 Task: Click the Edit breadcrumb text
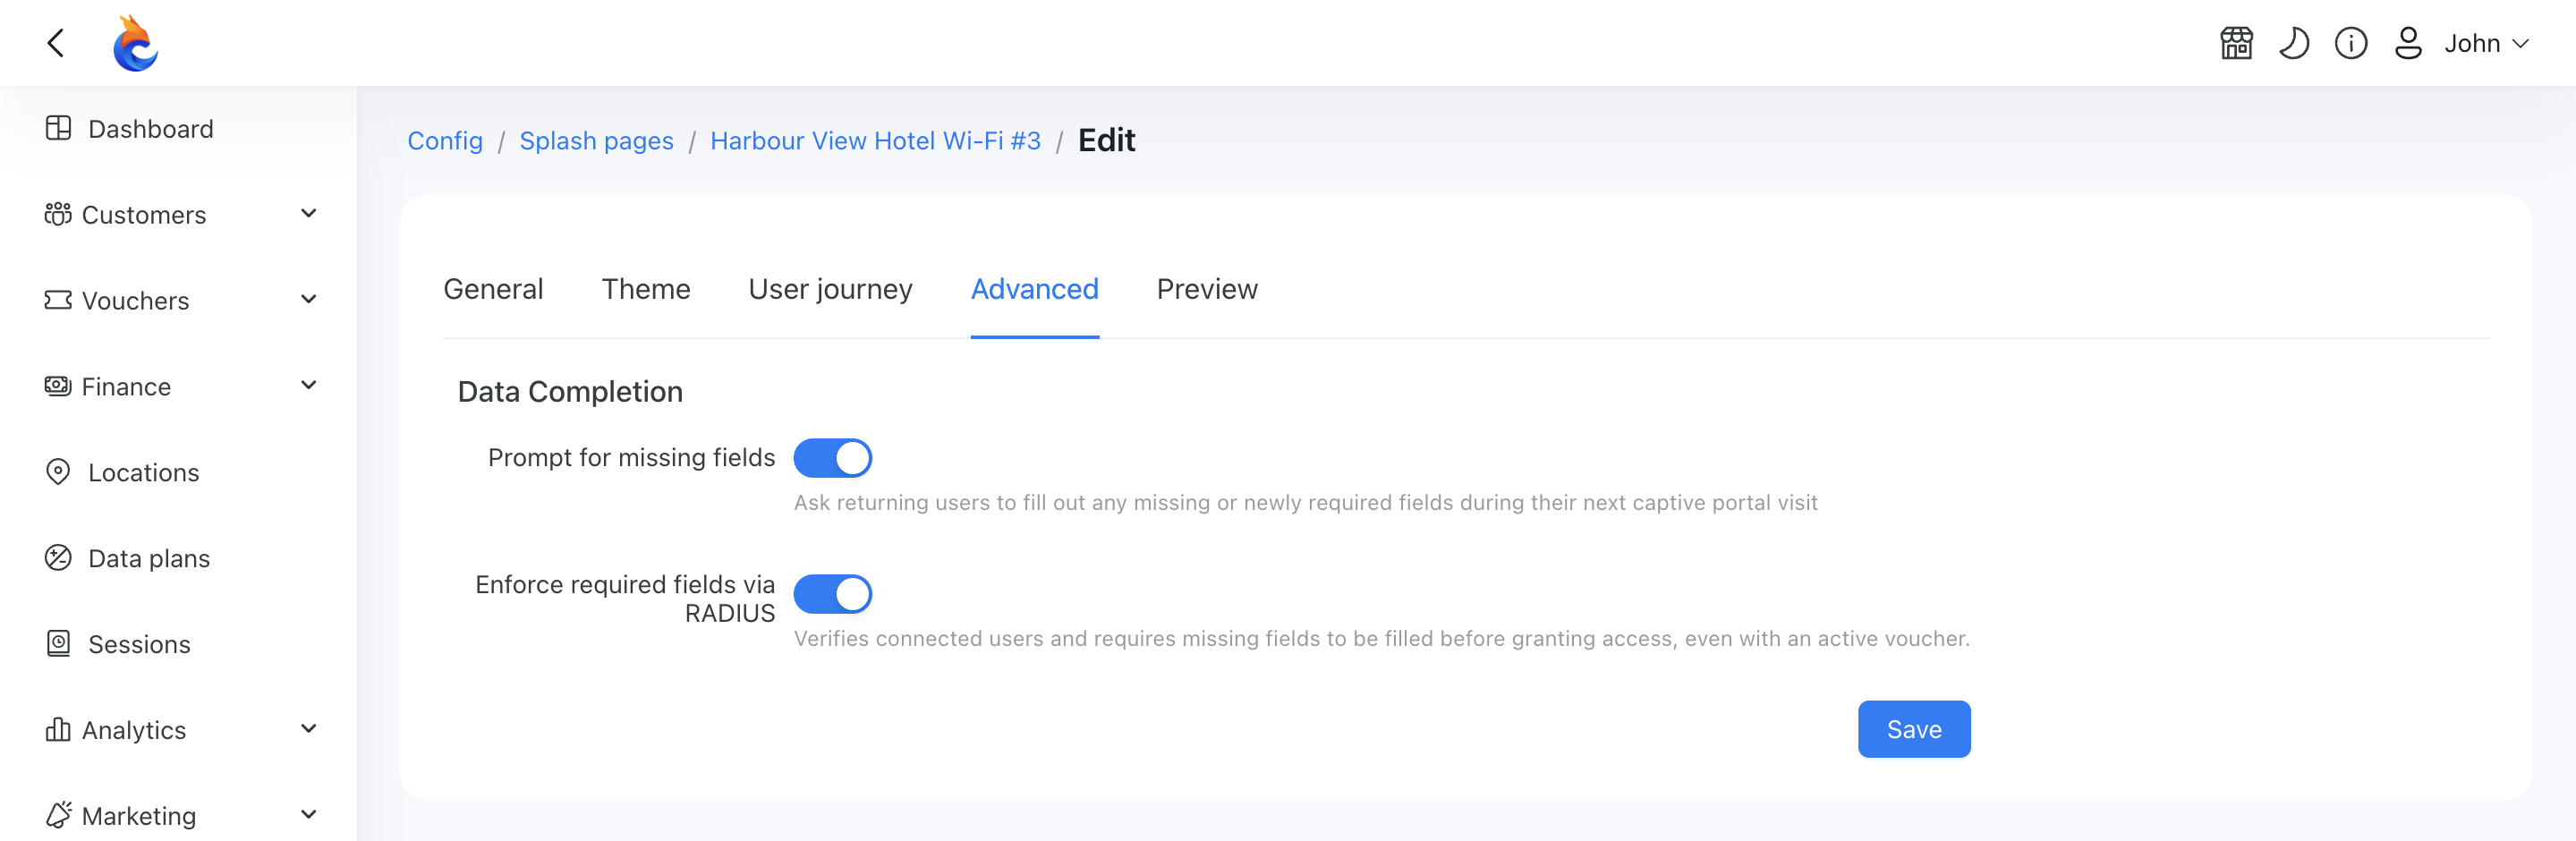click(1106, 140)
